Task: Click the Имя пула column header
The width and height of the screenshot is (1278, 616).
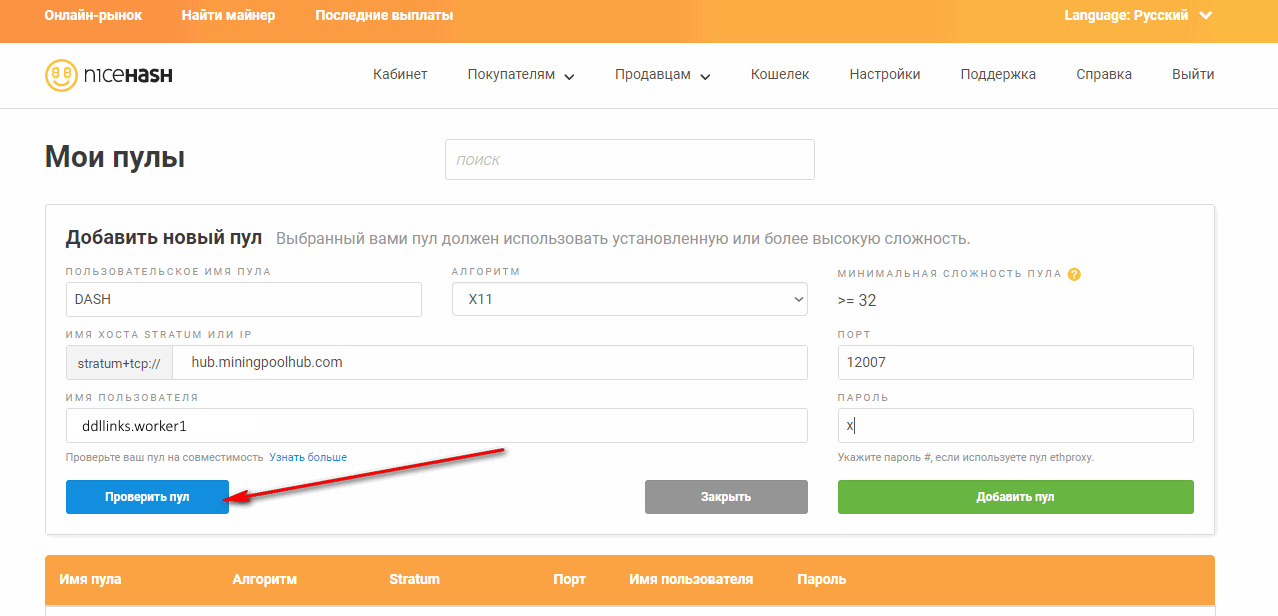Action: click(x=90, y=579)
